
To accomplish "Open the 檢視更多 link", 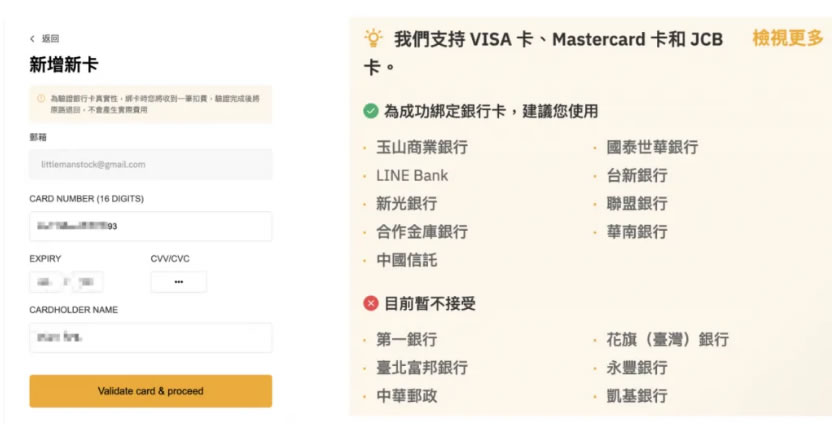I will point(787,39).
